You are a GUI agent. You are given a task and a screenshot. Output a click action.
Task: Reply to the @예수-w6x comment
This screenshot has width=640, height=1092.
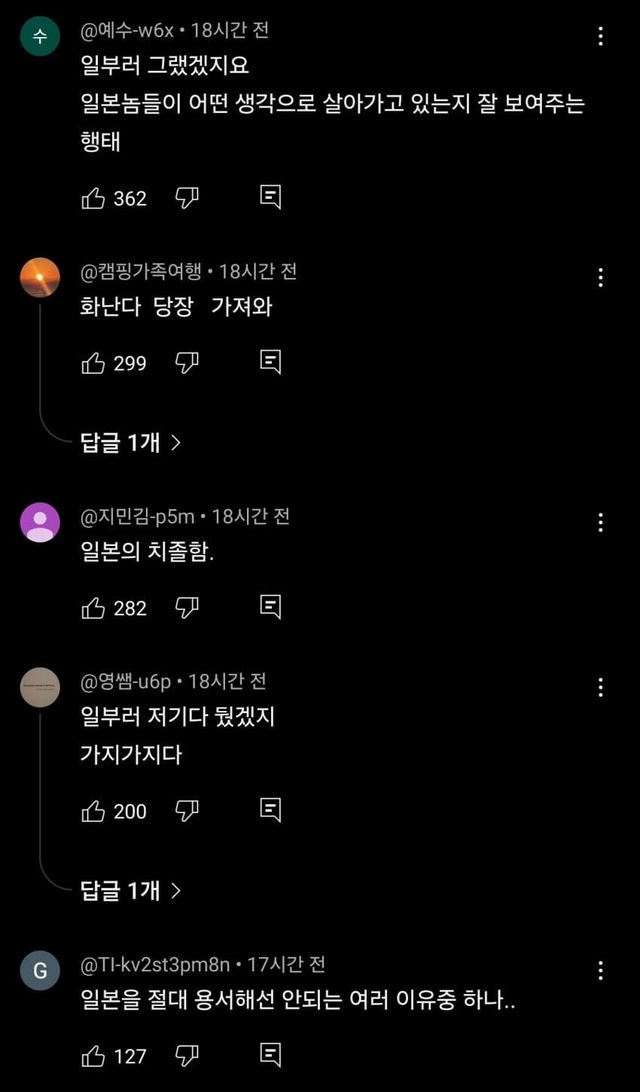270,198
